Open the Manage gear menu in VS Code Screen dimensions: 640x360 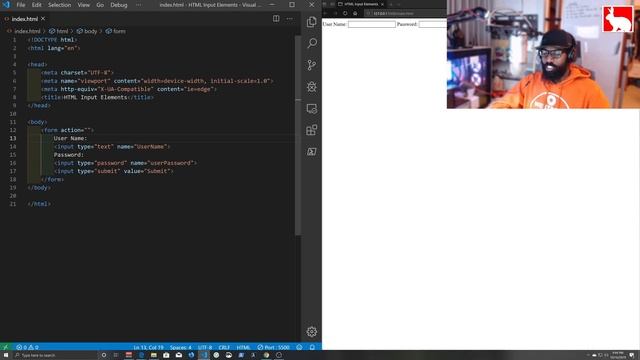click(x=311, y=331)
